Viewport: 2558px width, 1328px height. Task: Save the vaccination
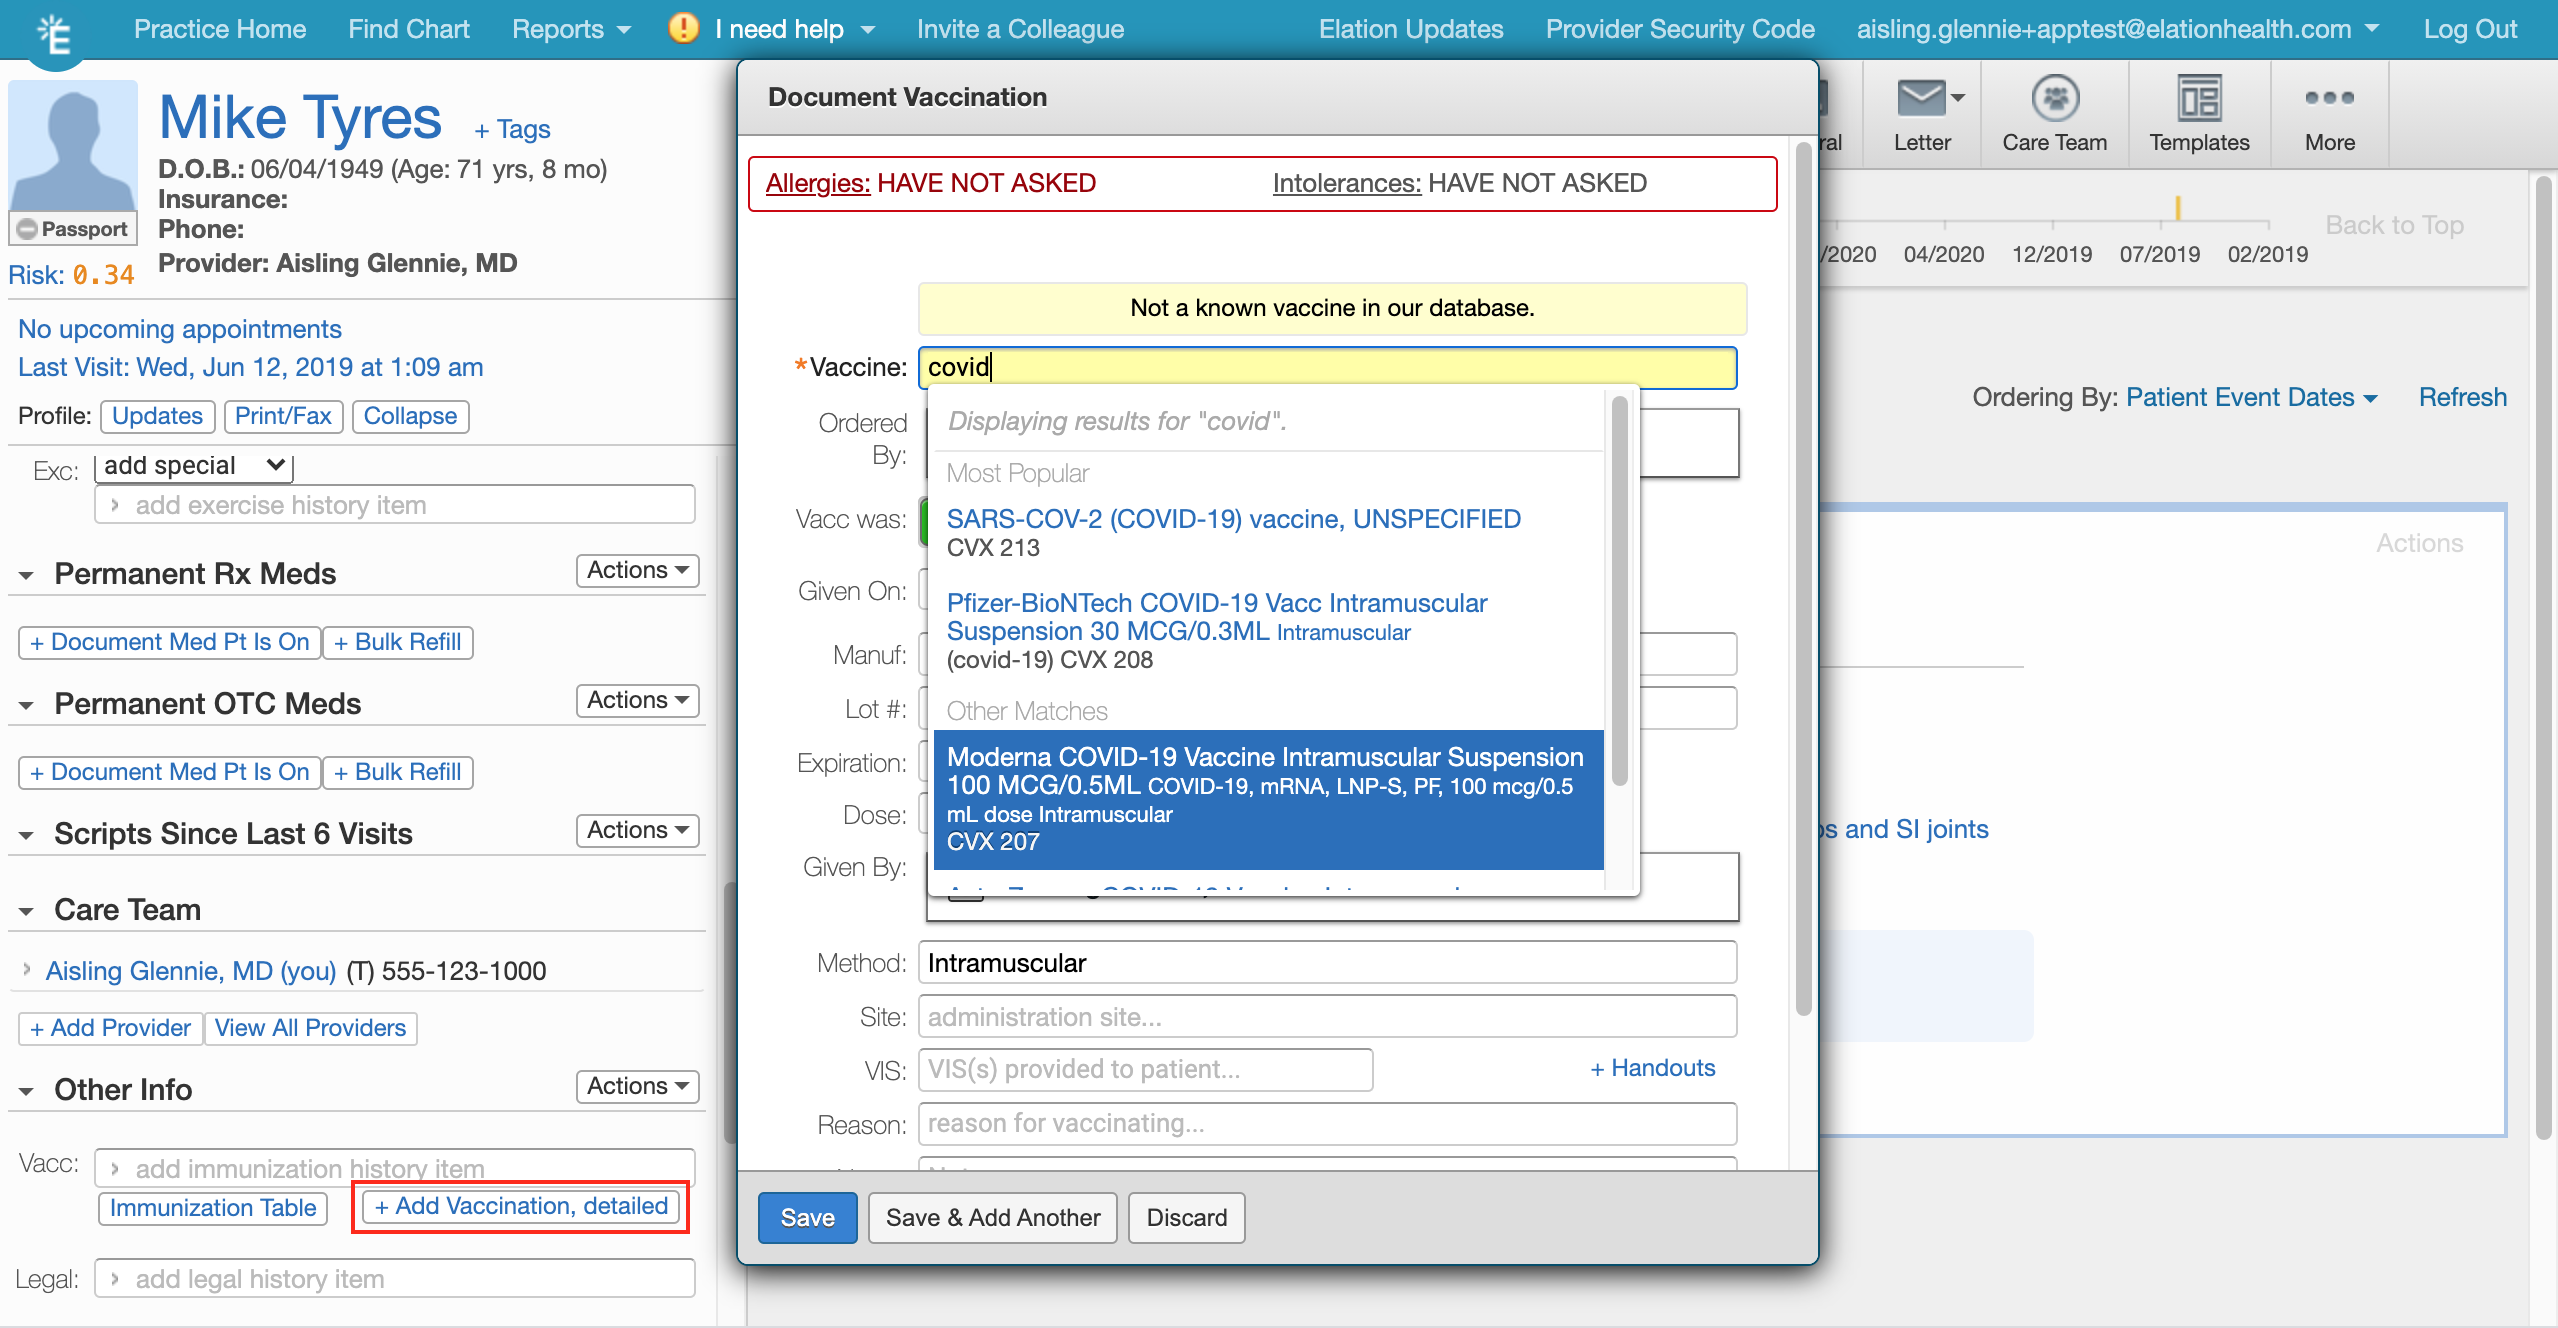pyautogui.click(x=807, y=1217)
